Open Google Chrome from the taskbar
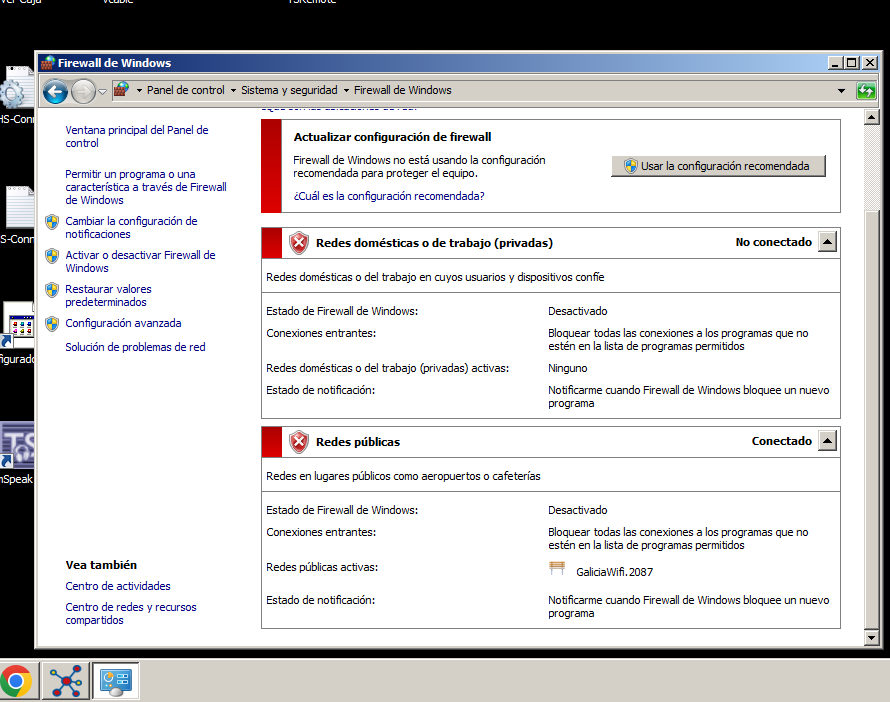Screen dimensions: 890x702 tap(16, 681)
